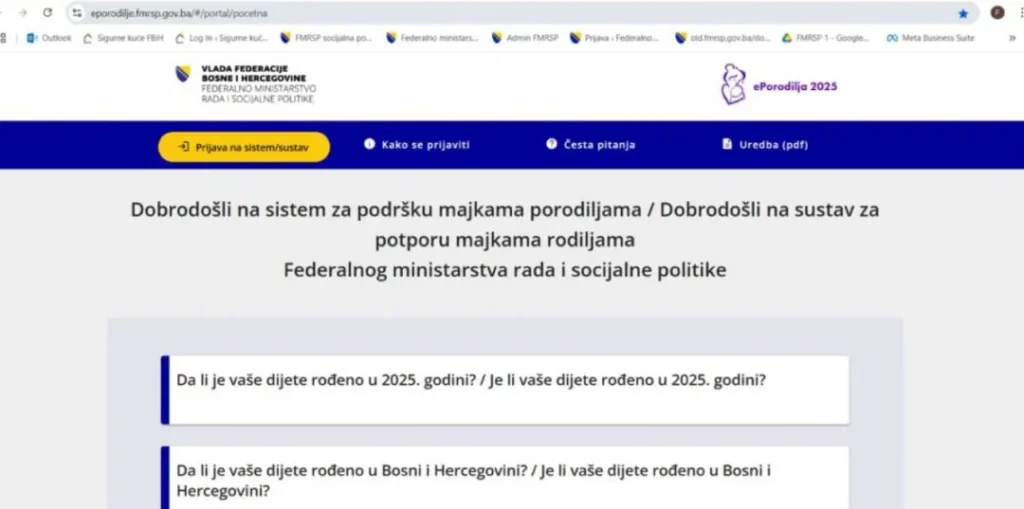The width and height of the screenshot is (1024, 509).
Task: Open the Sigurne kuće FBiH bookmark
Action: click(123, 38)
